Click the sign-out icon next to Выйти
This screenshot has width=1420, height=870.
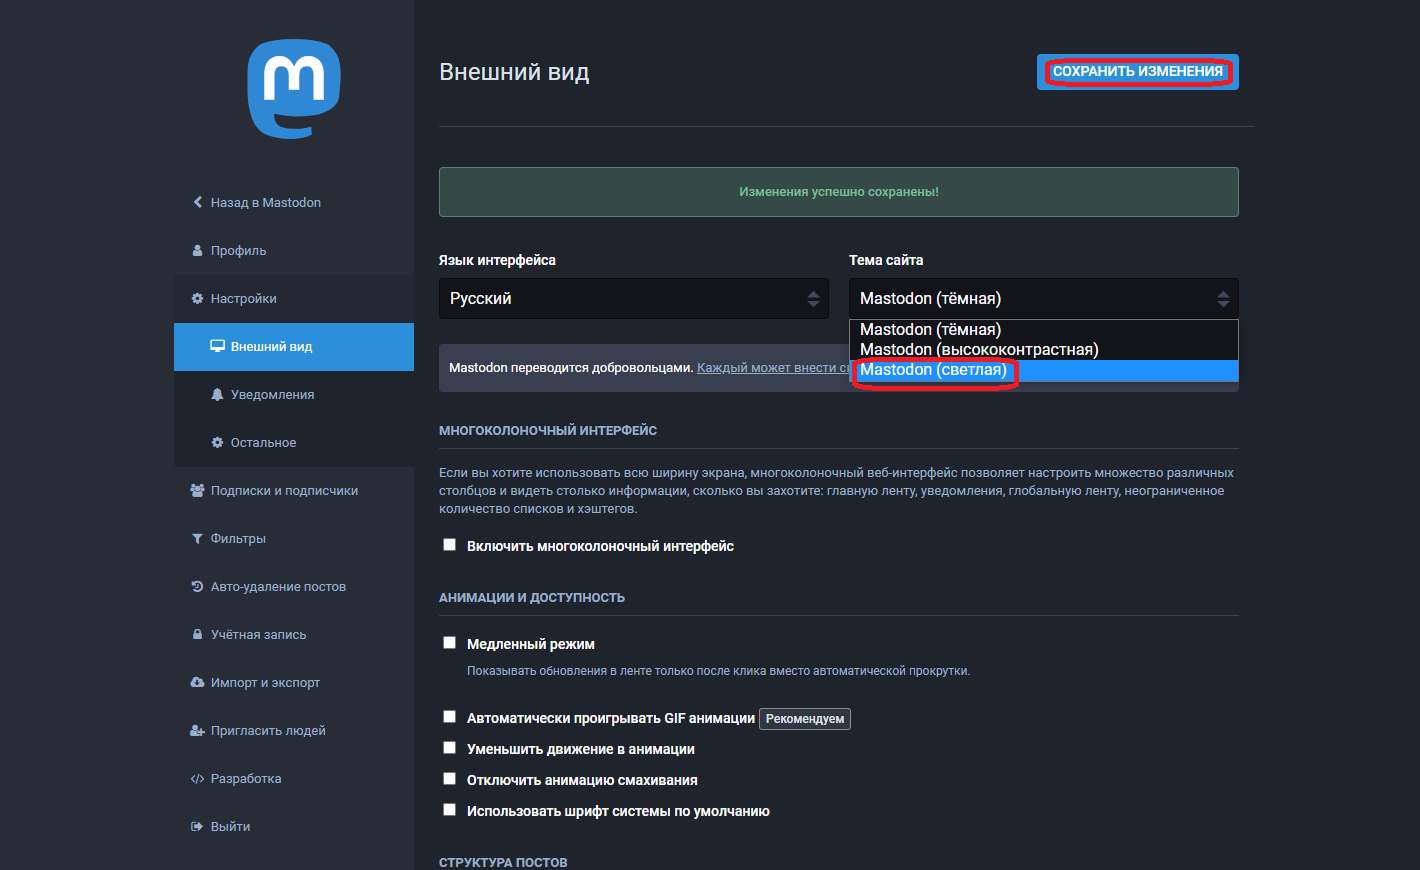point(197,827)
